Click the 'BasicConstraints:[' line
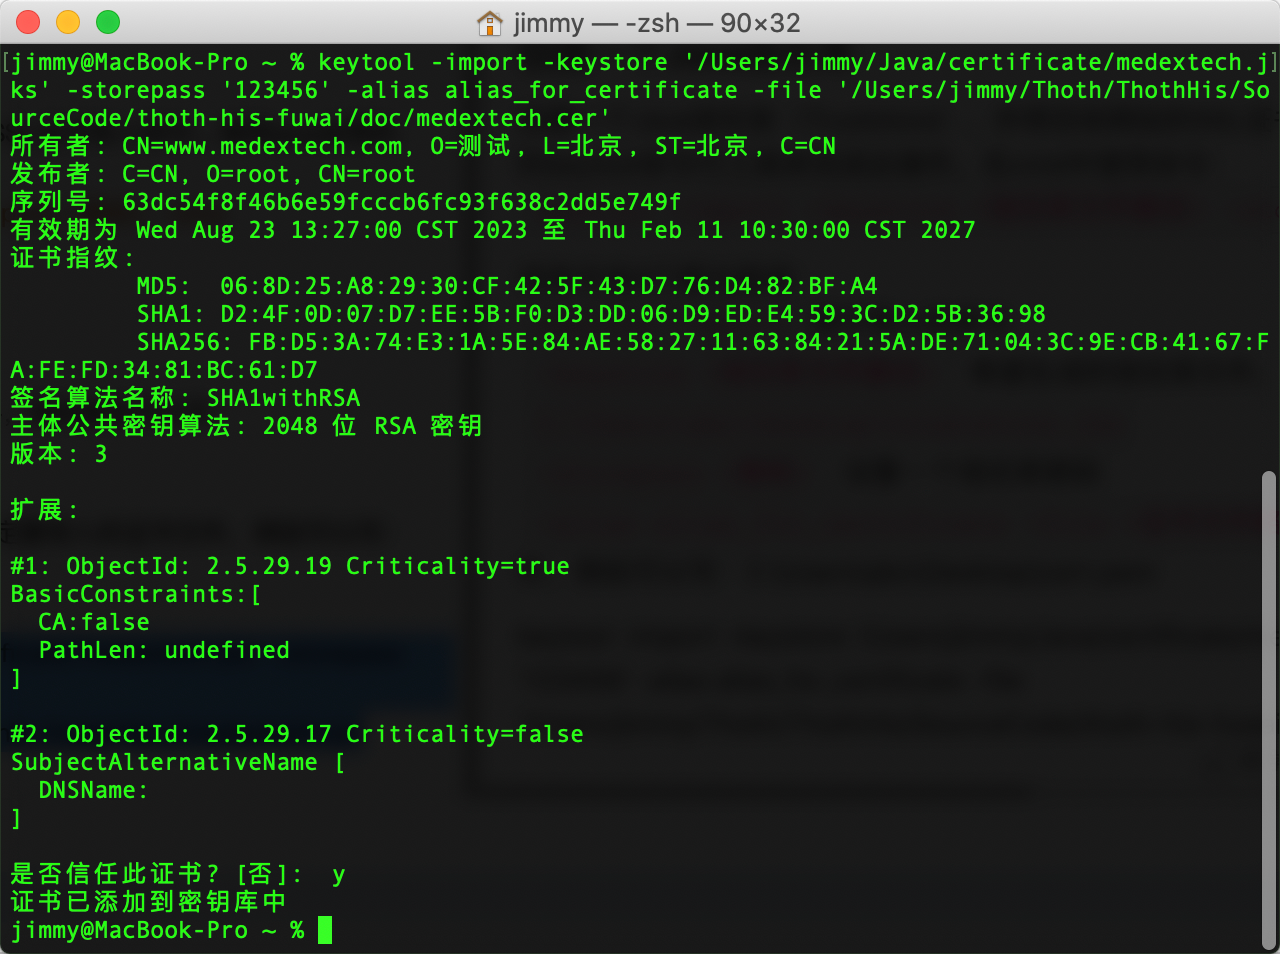Screen dimensions: 1280x954 coord(136,594)
